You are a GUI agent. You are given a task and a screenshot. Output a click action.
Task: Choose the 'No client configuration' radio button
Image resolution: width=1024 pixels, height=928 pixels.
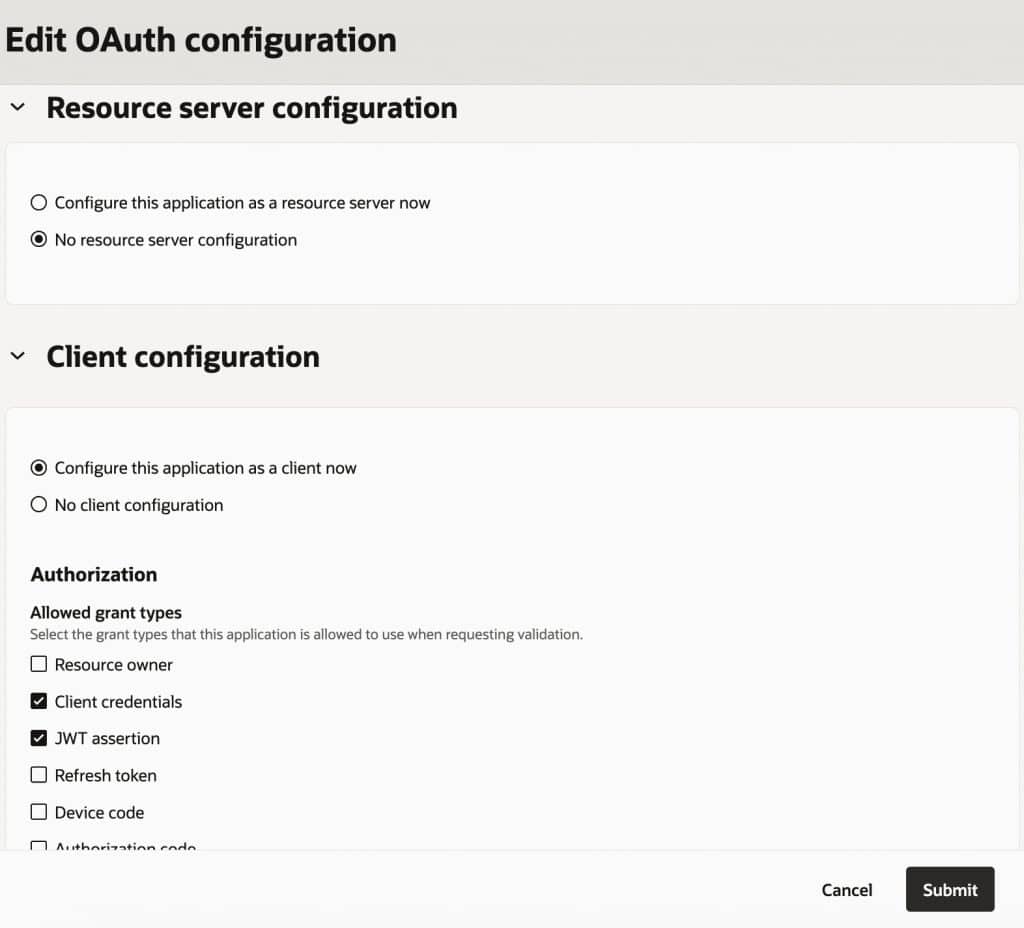point(39,505)
